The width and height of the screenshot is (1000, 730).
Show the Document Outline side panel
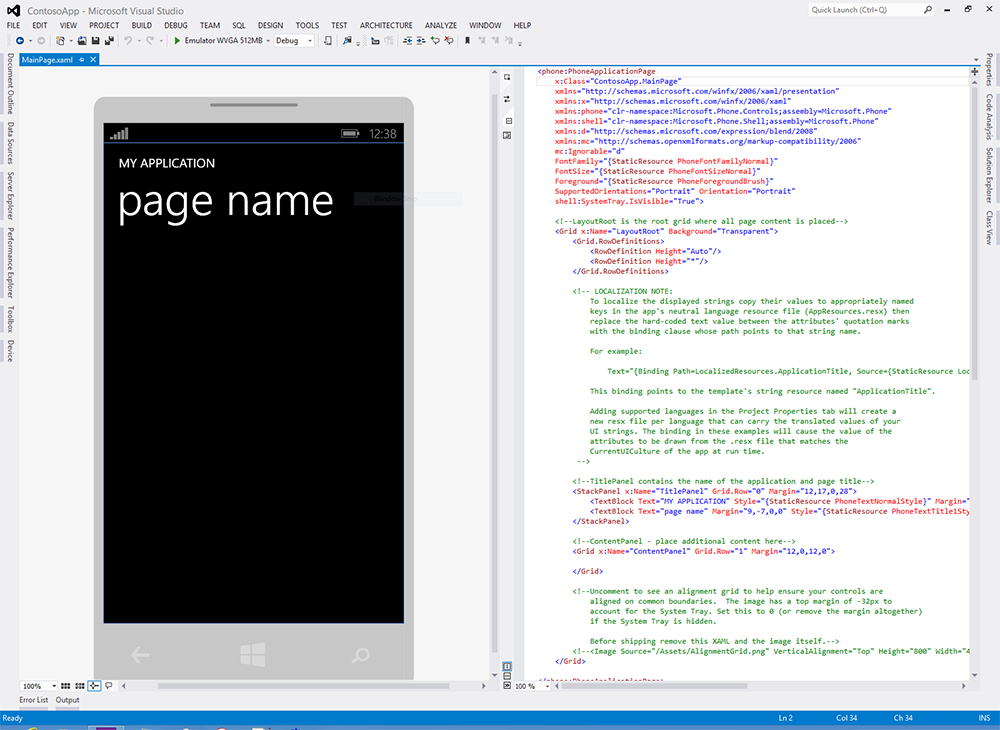click(x=10, y=83)
